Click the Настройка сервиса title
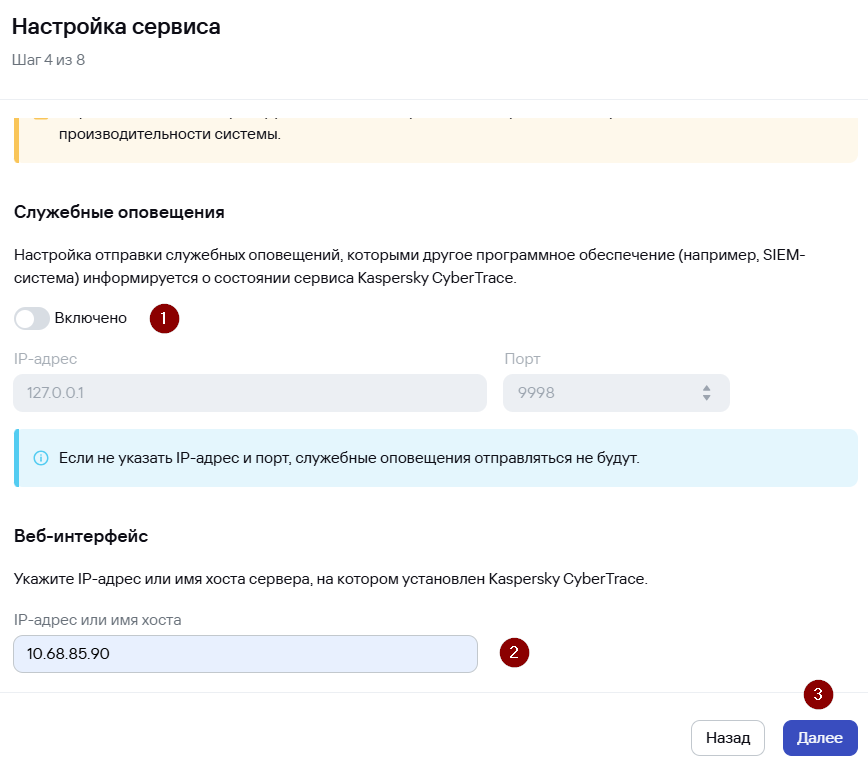Screen dimensions: 868x773 click(x=116, y=27)
